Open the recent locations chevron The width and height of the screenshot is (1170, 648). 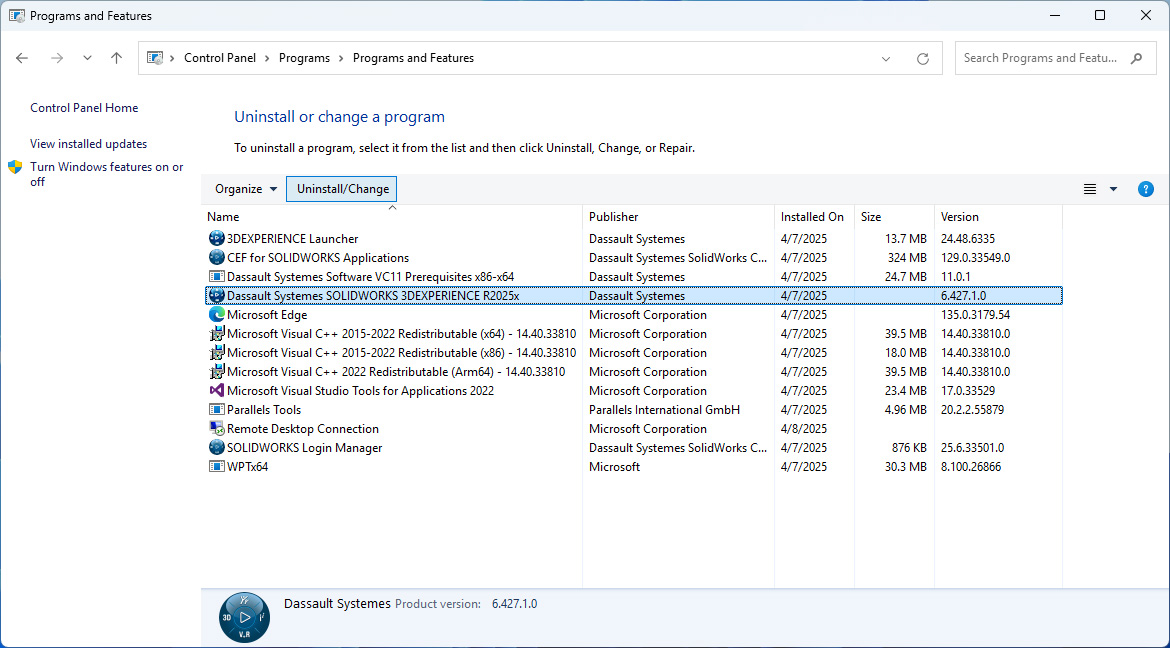[x=87, y=59]
